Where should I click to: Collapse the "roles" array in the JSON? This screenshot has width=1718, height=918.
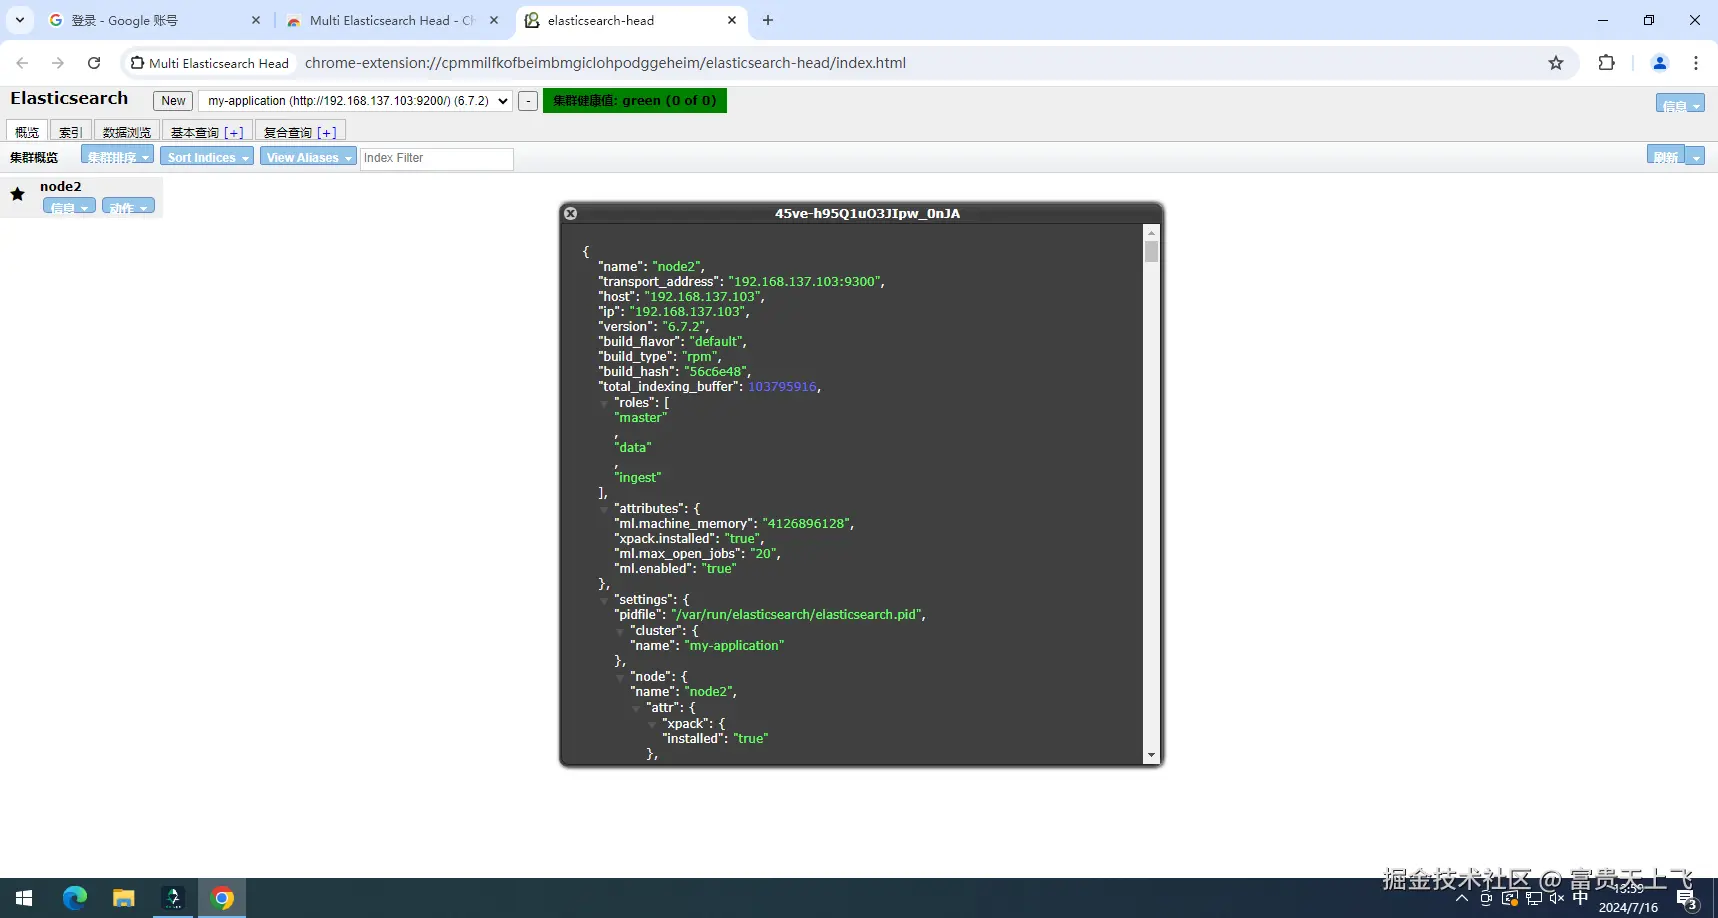coord(604,403)
